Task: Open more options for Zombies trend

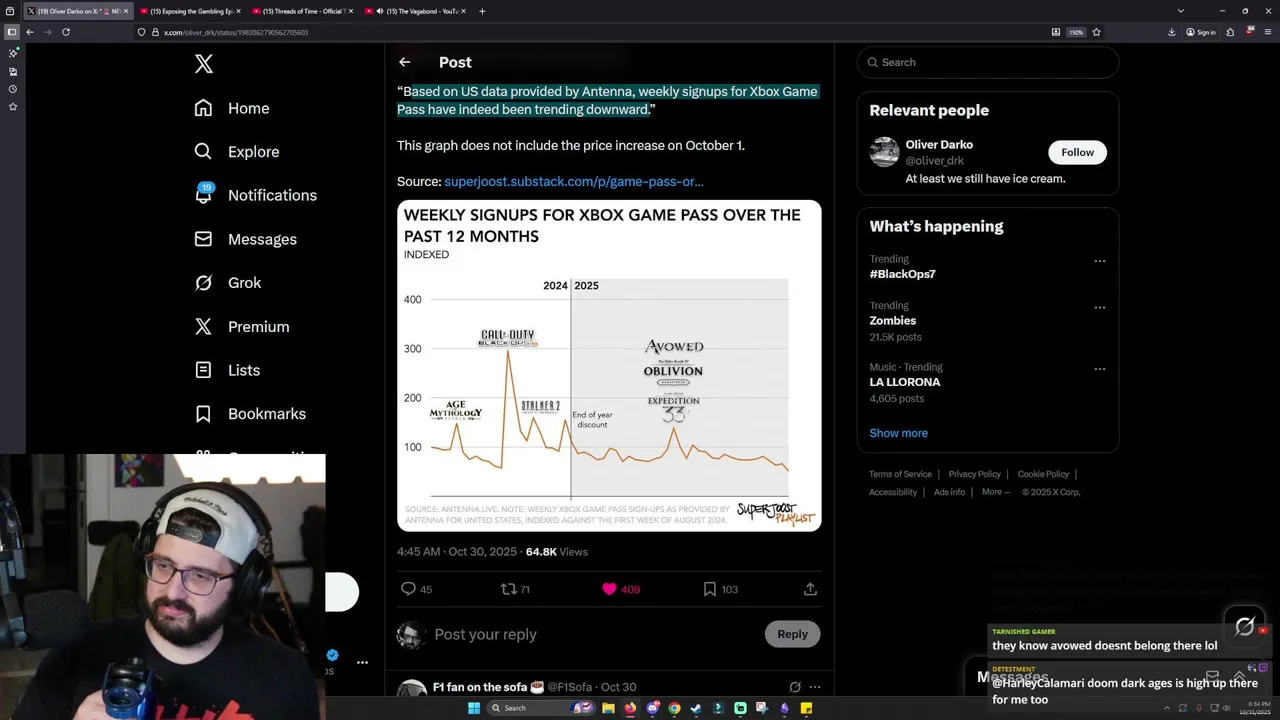Action: (x=1100, y=308)
